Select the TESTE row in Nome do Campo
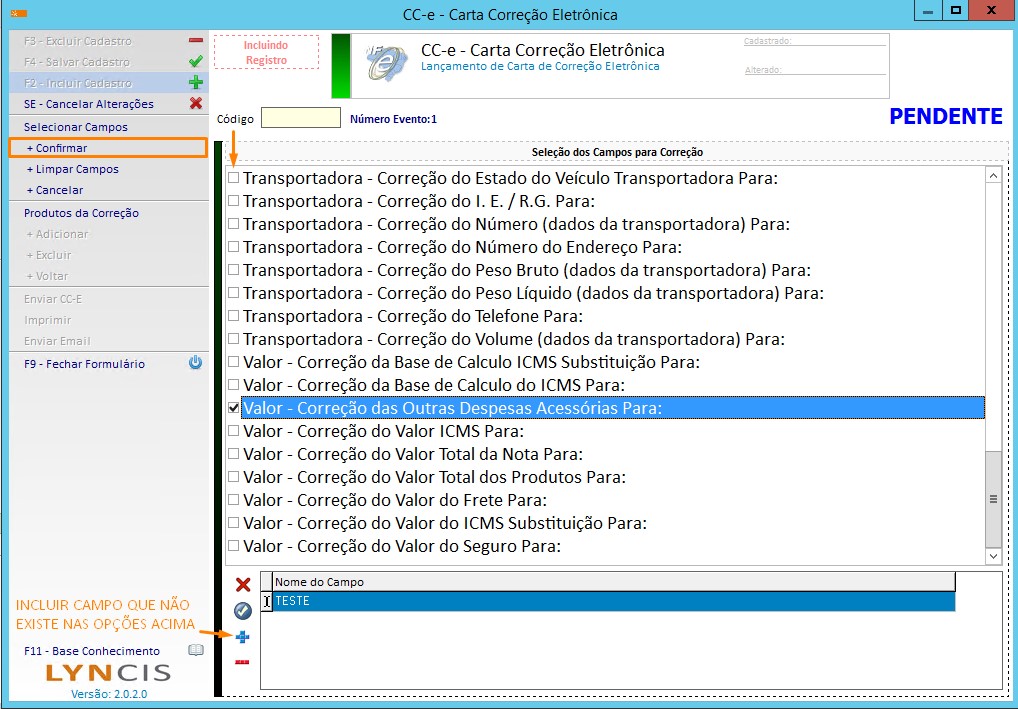 pos(612,601)
